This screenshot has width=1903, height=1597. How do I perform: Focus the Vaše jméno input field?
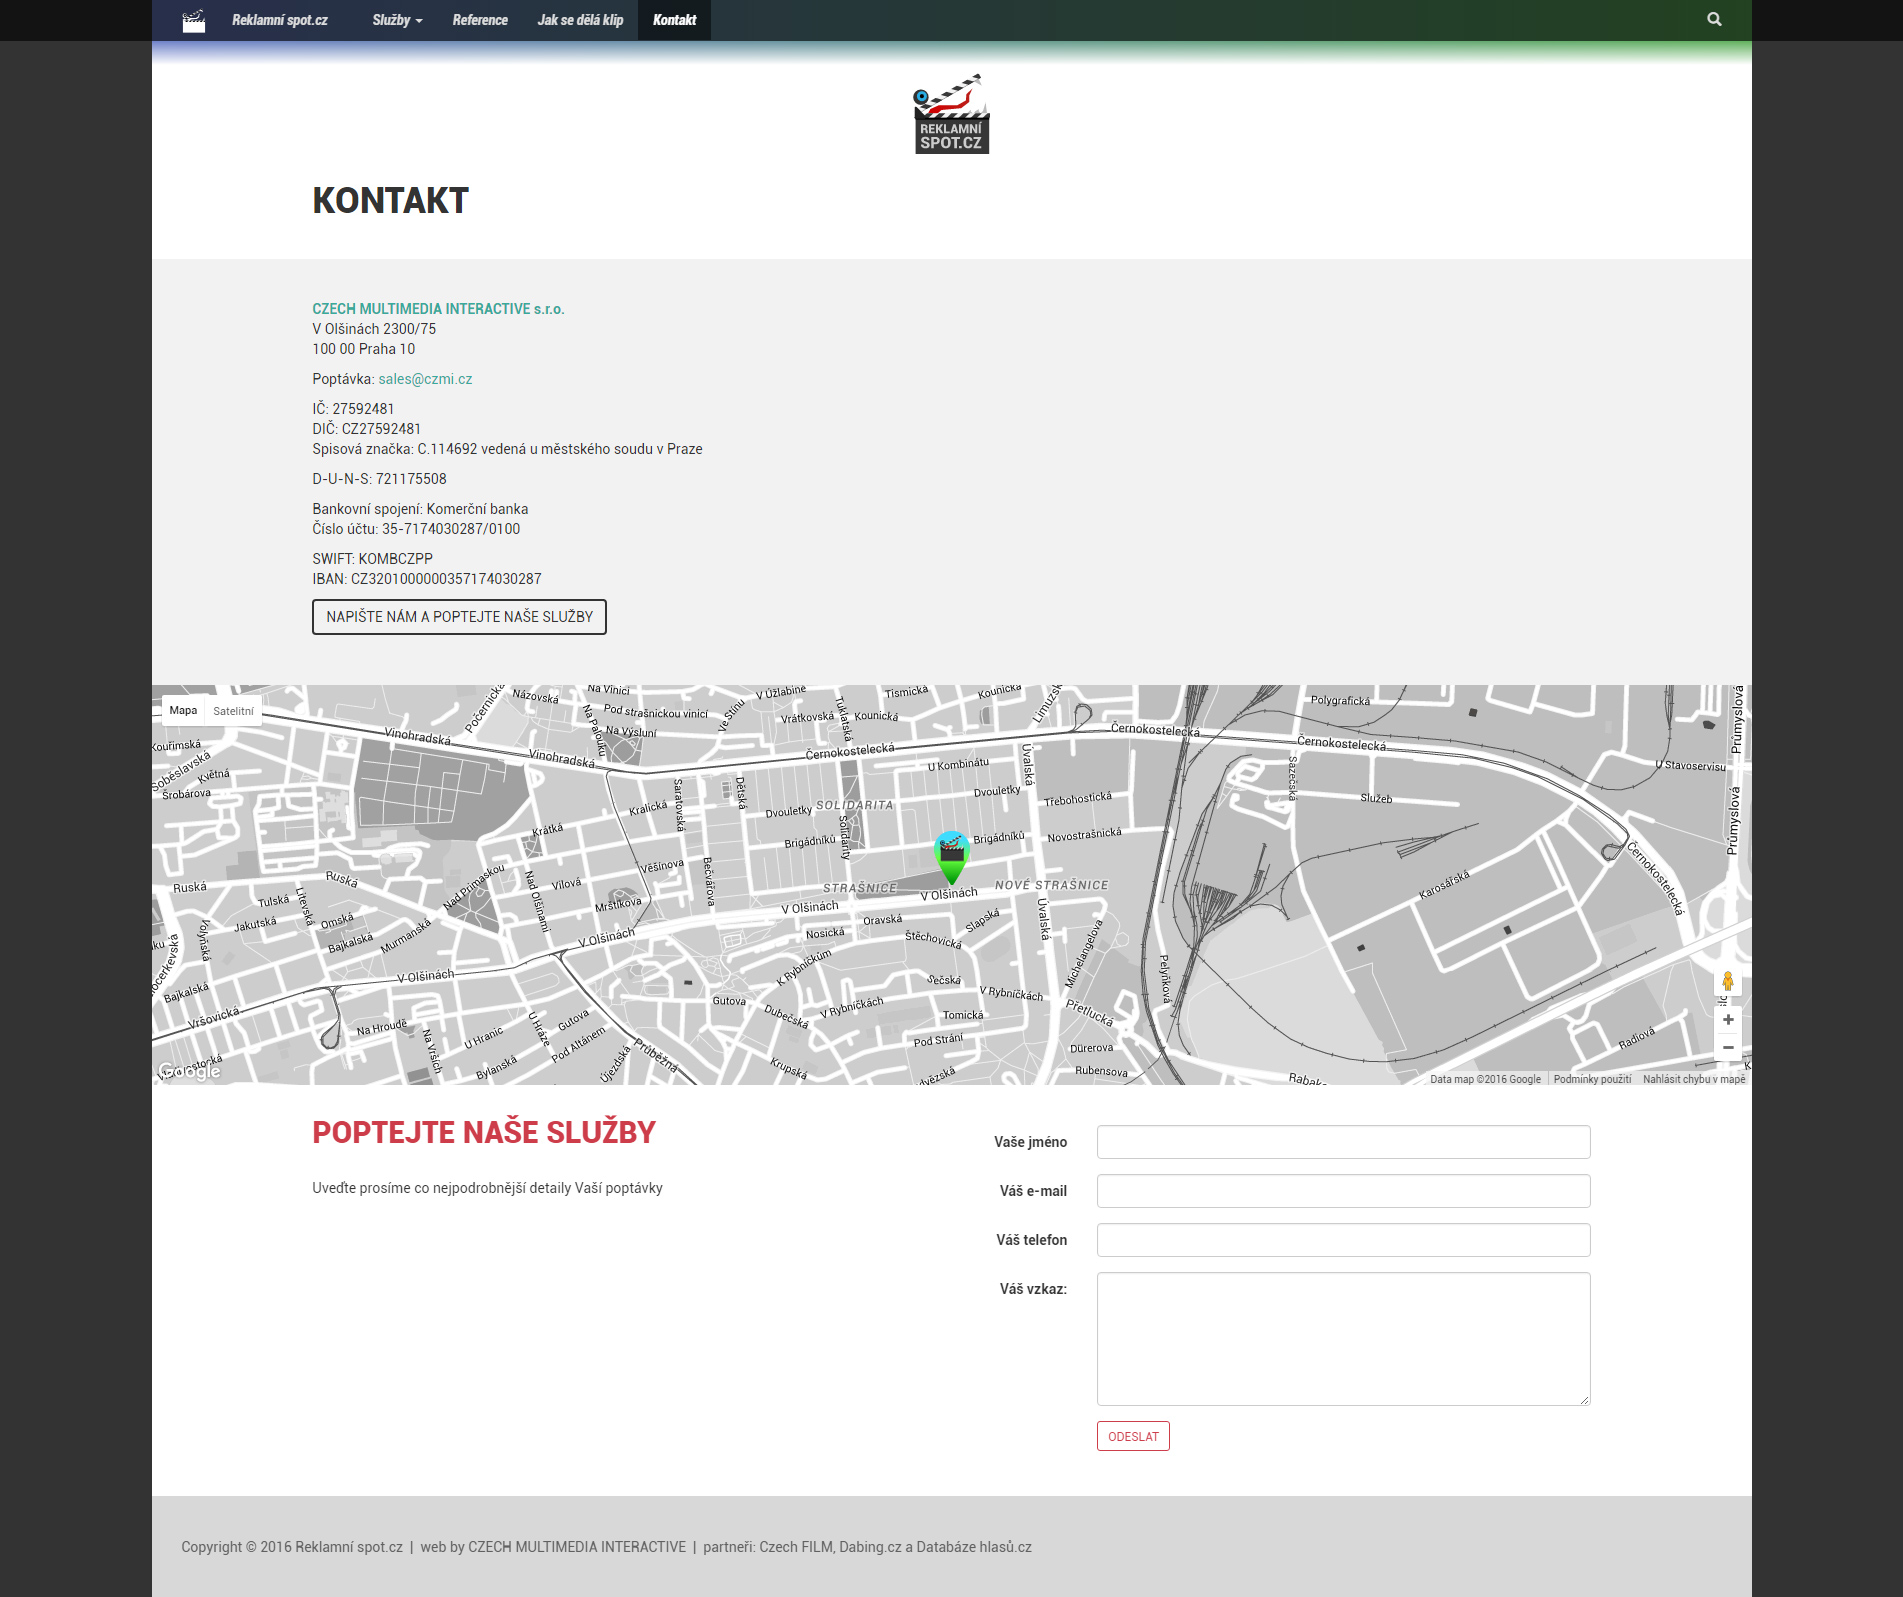1343,1142
